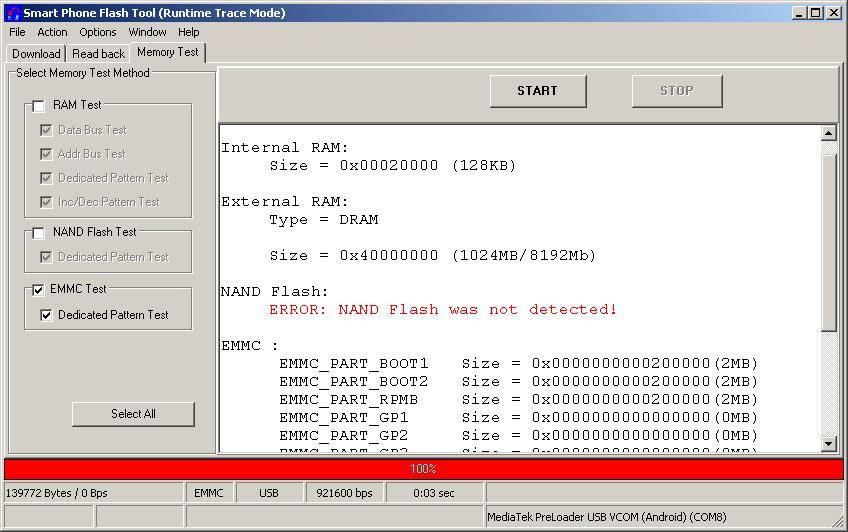Open the Help menu
This screenshot has width=848, height=532.
pyautogui.click(x=189, y=32)
